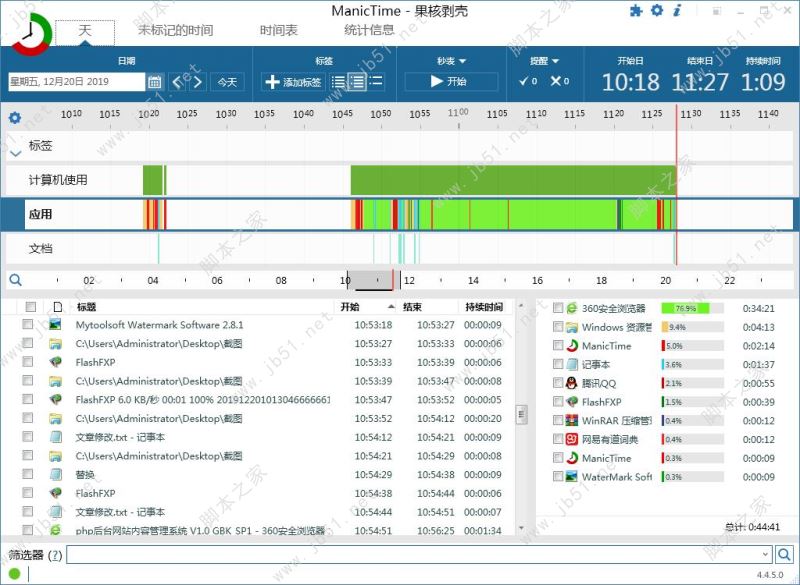Start the stopwatch with 开始 button
This screenshot has height=585, width=800.
coord(451,82)
